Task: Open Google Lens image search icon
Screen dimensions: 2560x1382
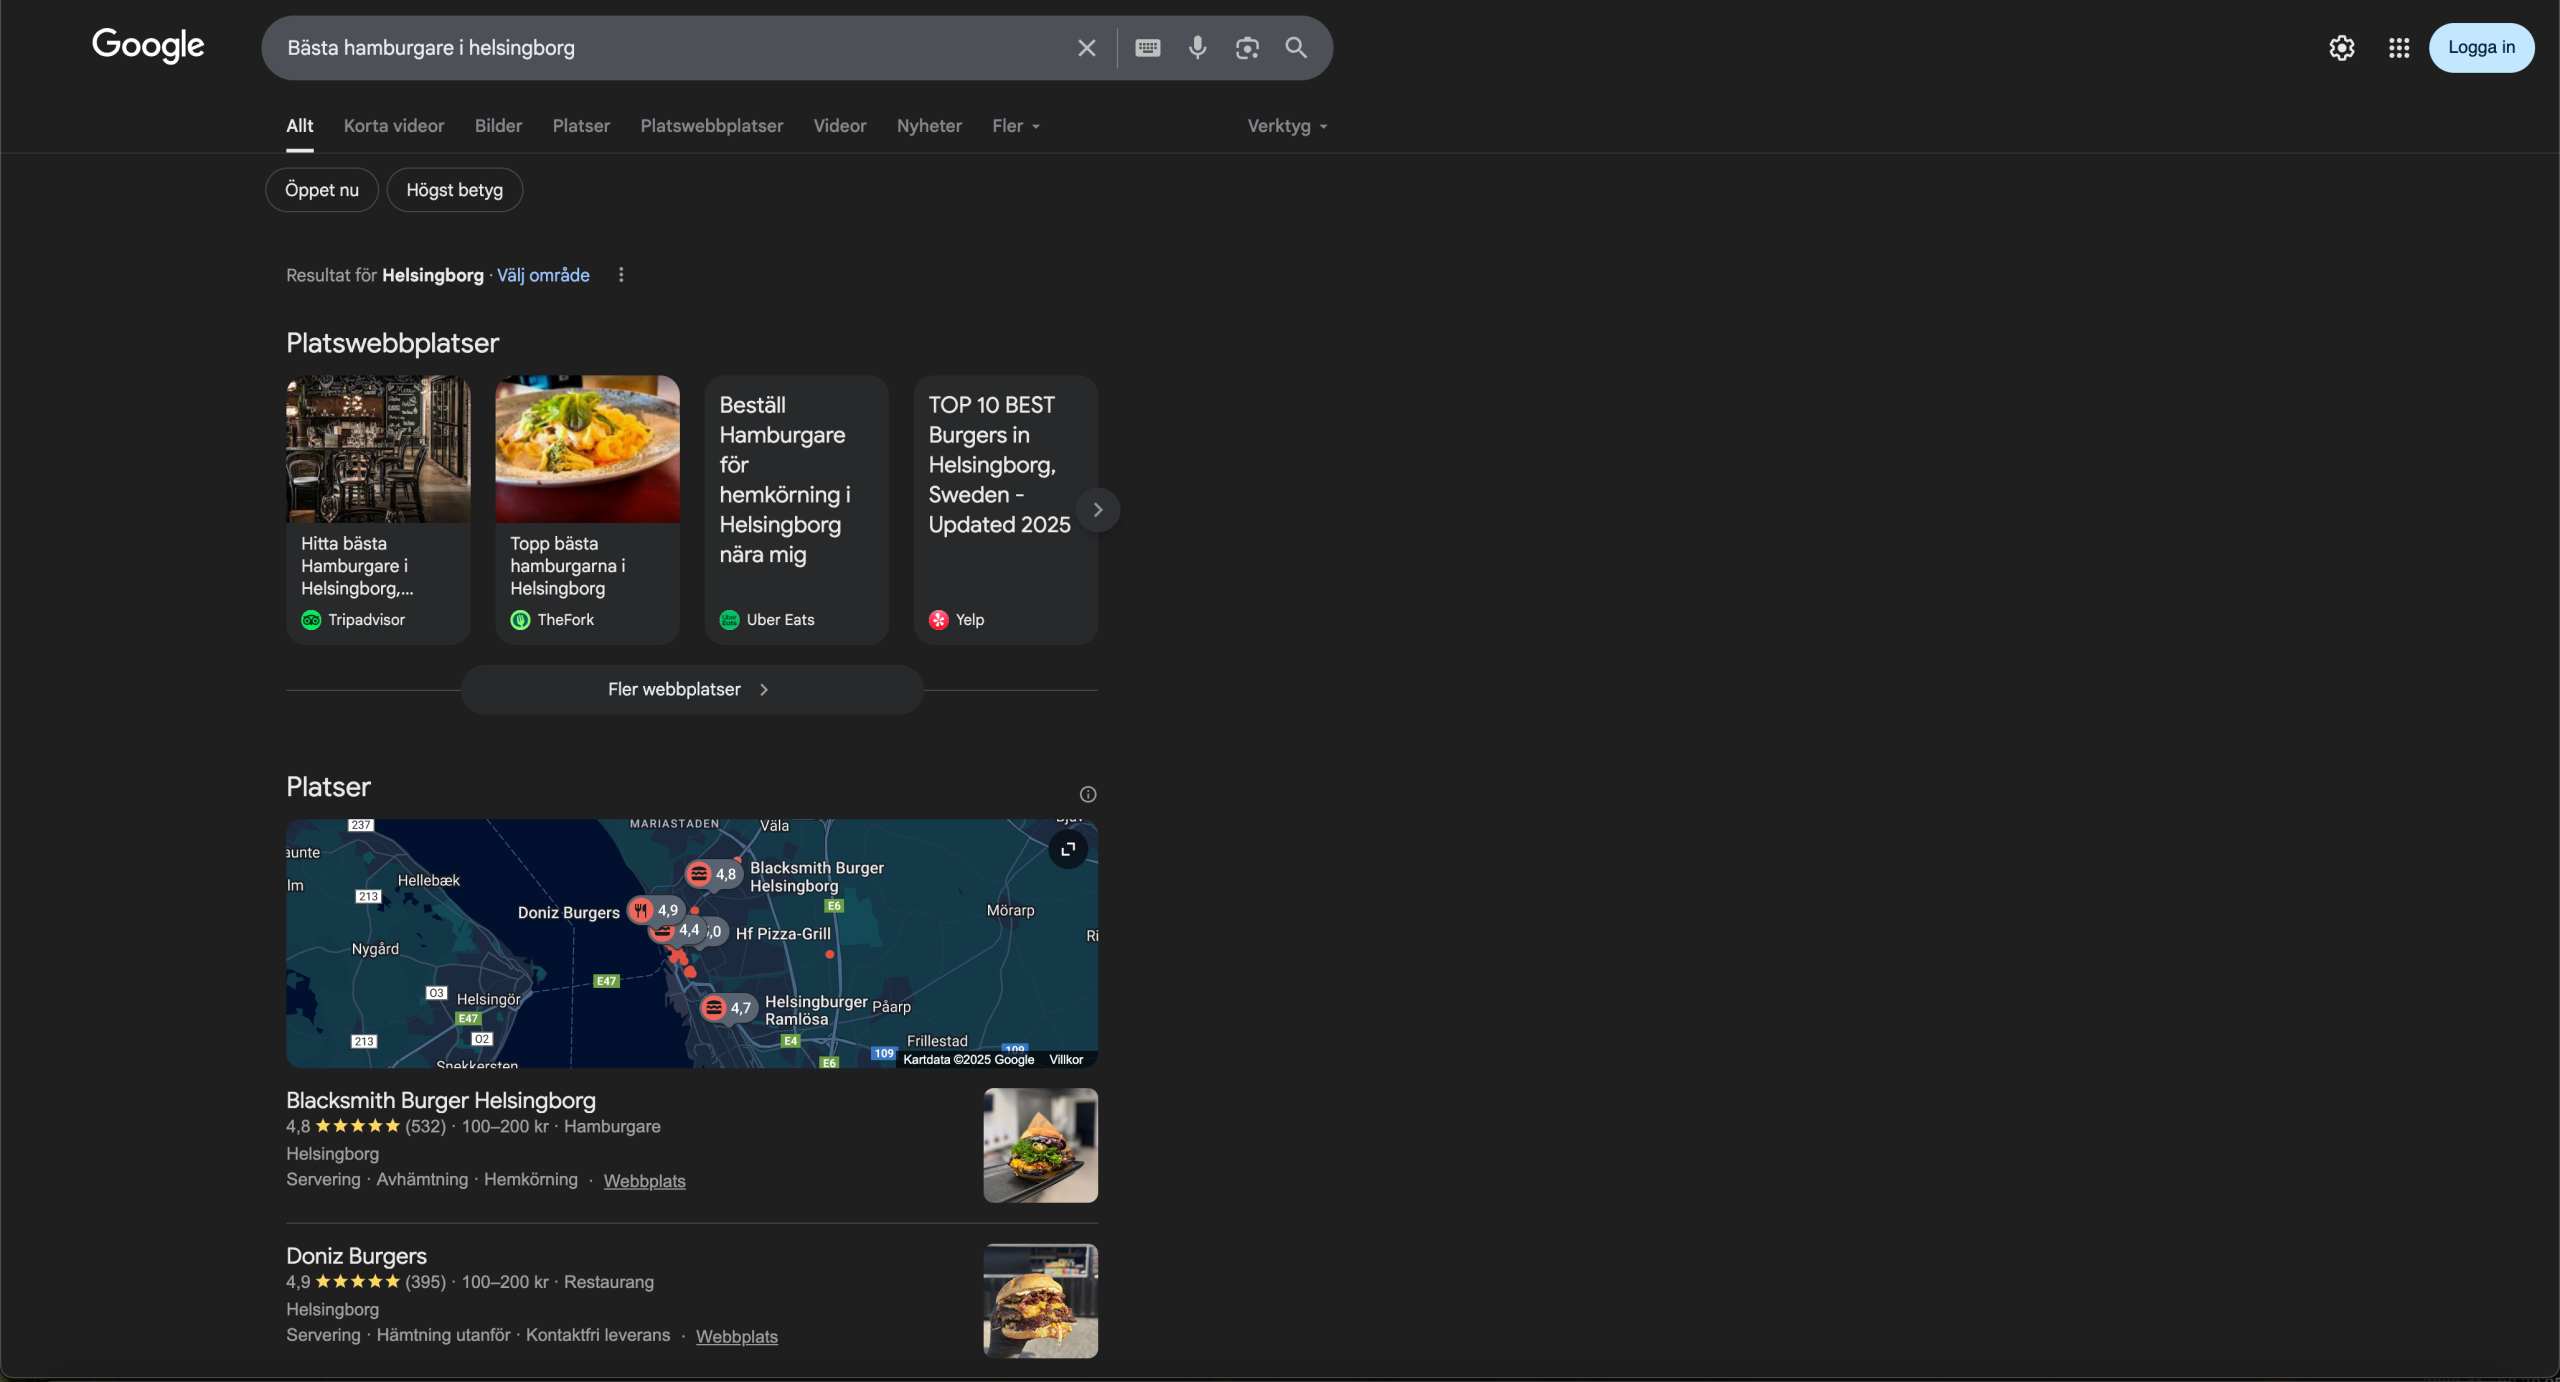Action: pyautogui.click(x=1246, y=48)
